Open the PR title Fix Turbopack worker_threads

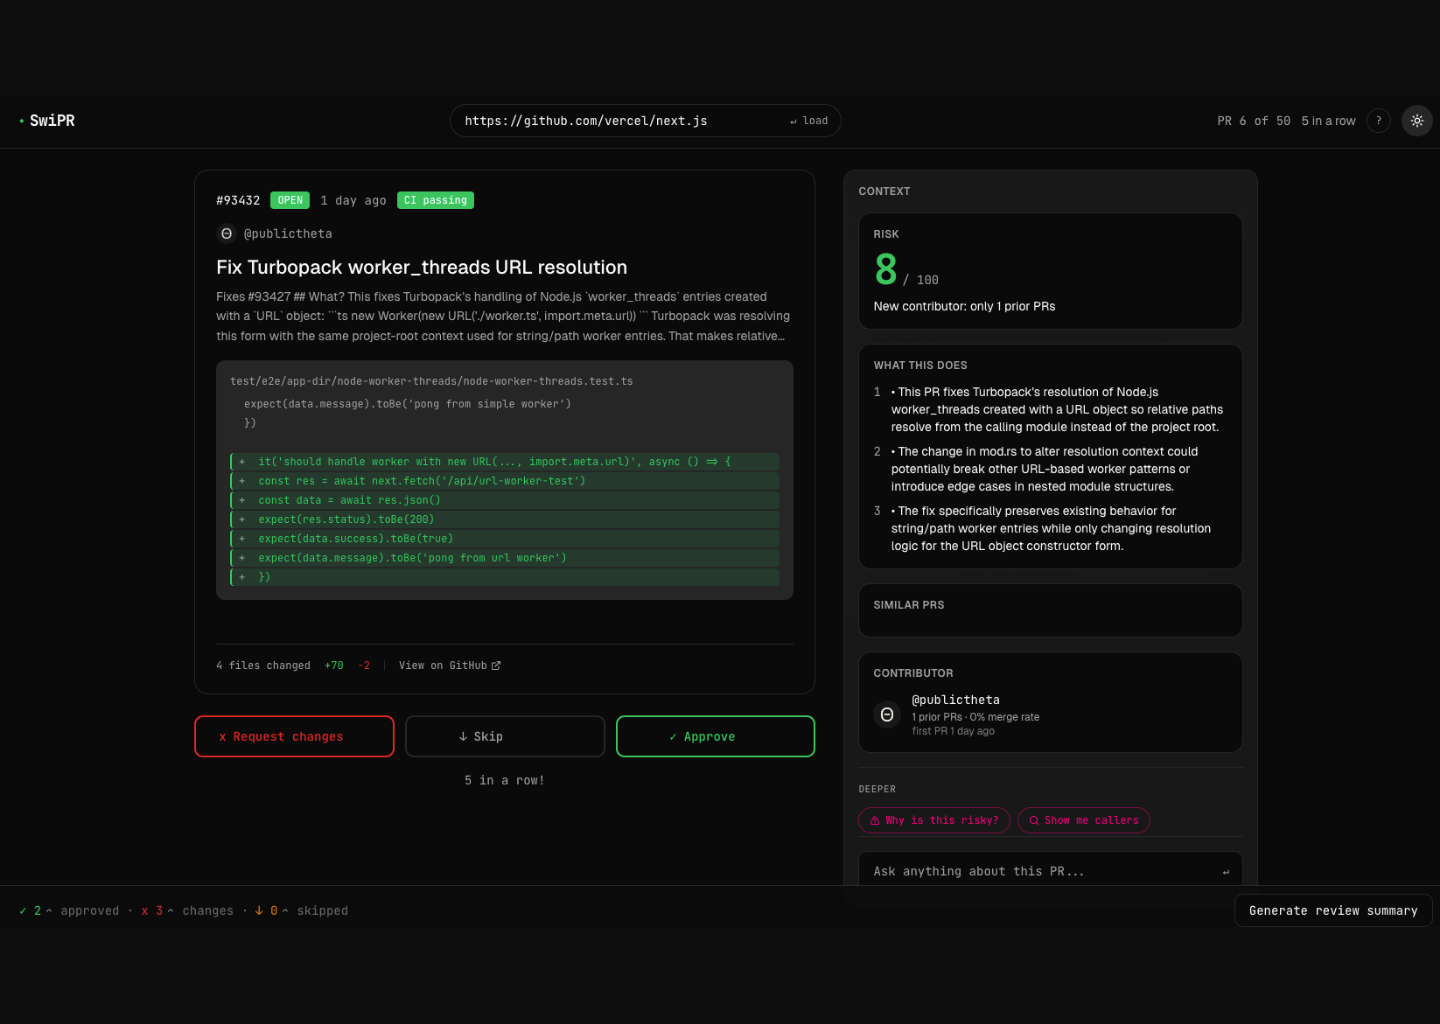pyautogui.click(x=422, y=268)
